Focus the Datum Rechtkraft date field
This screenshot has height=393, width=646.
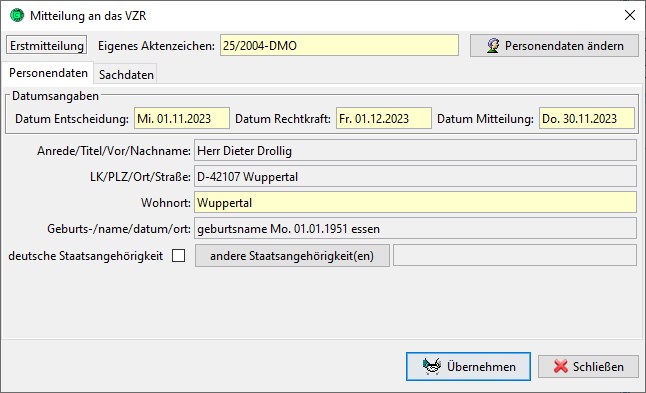pyautogui.click(x=384, y=119)
